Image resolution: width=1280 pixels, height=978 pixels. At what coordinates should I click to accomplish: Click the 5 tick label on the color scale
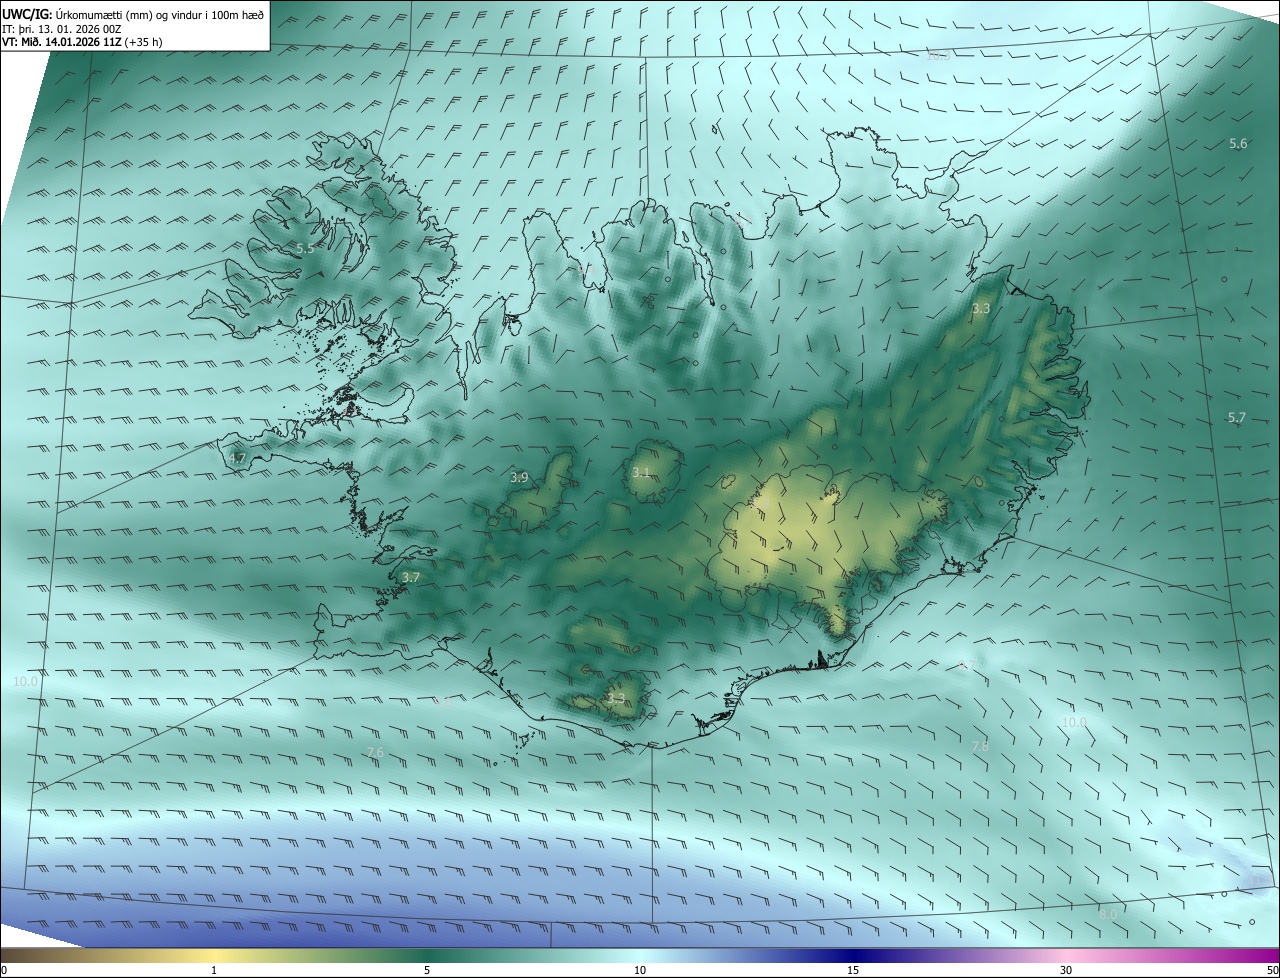[427, 970]
